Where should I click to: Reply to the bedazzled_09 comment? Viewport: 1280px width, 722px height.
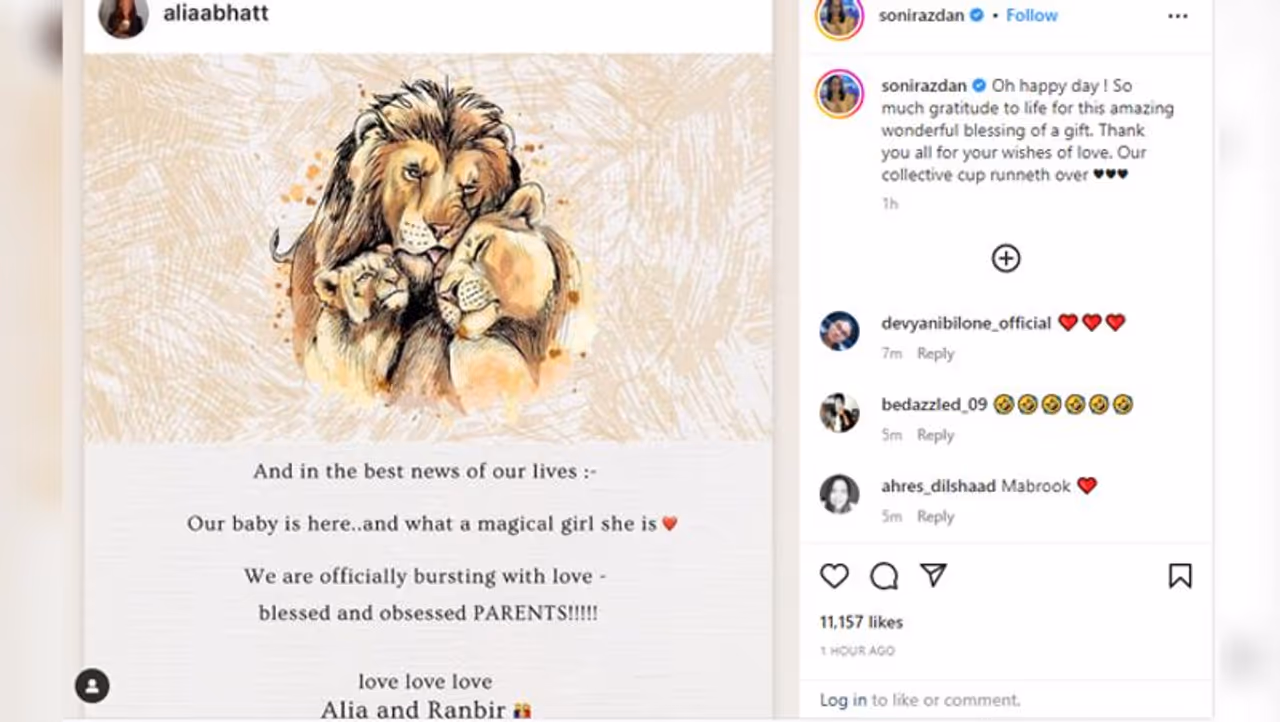tap(935, 435)
